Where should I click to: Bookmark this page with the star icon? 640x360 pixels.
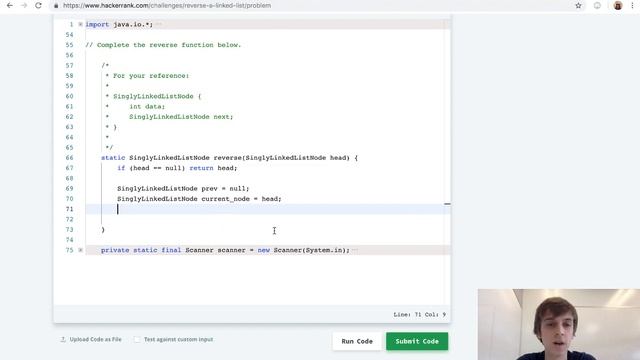coord(578,6)
